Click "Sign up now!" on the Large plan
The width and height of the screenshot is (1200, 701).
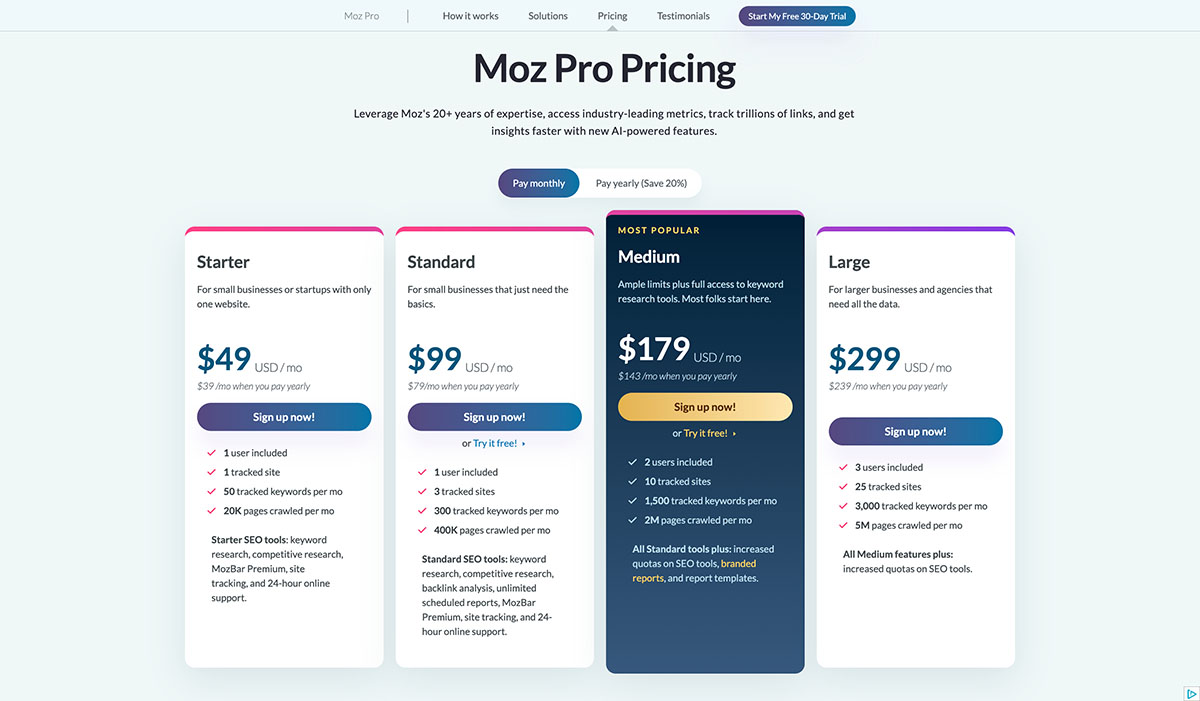(x=915, y=431)
